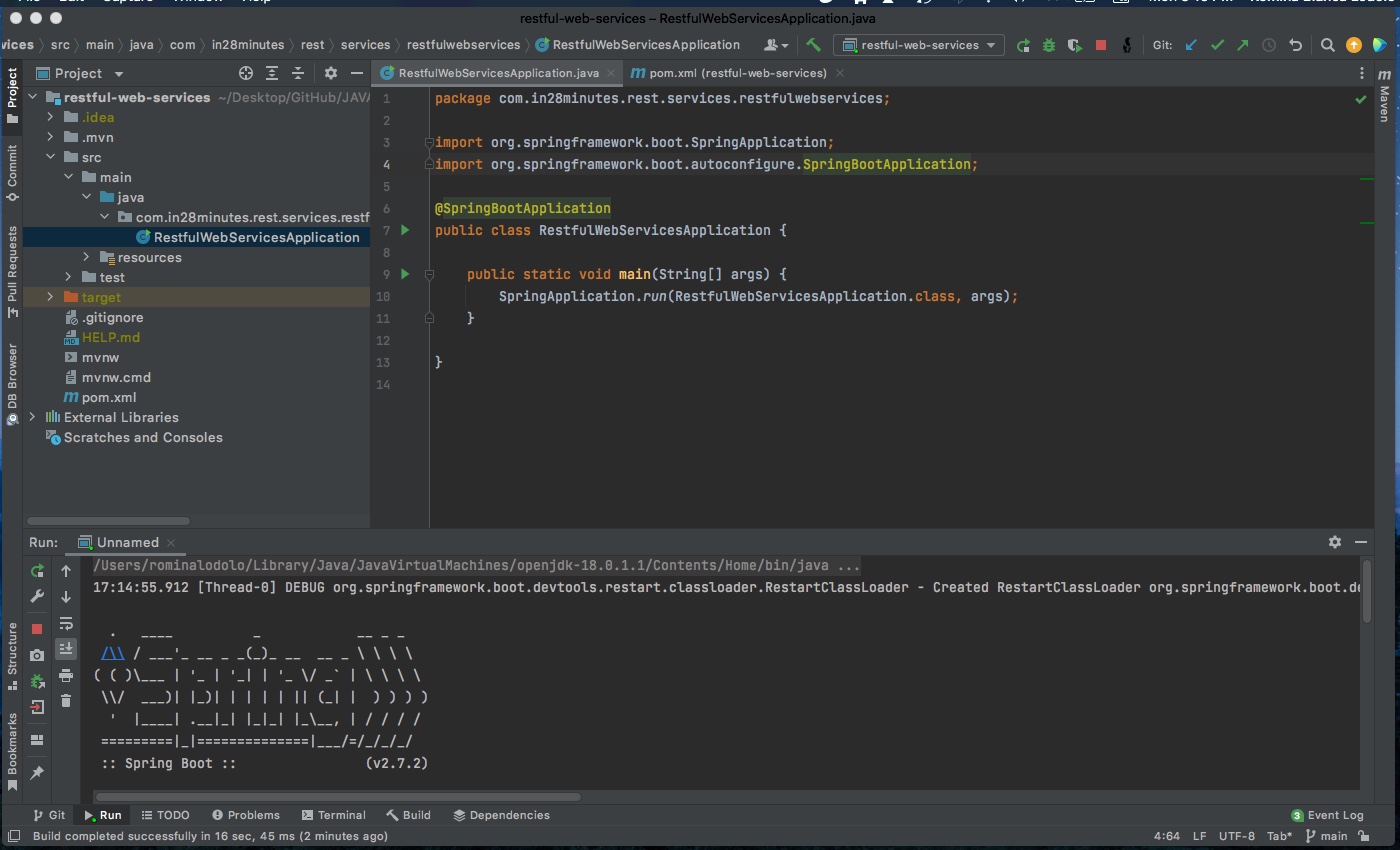This screenshot has width=1400, height=850.
Task: Expand the target folder in the project tree
Action: pyautogui.click(x=50, y=297)
